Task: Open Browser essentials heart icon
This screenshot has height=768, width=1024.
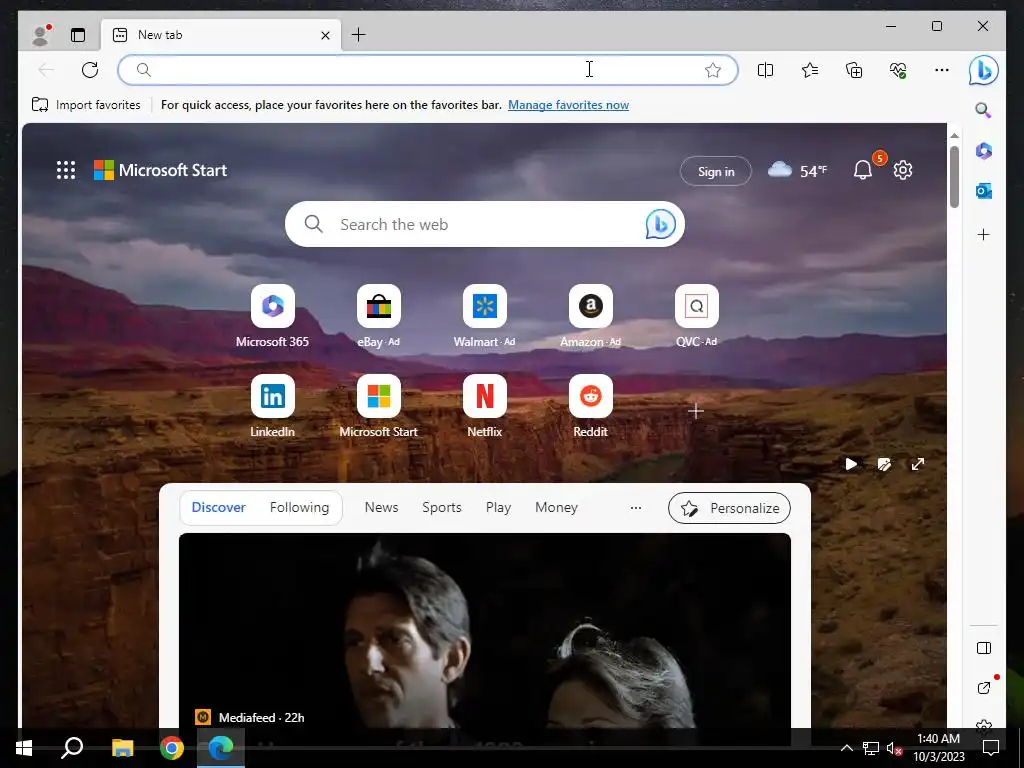Action: point(898,70)
